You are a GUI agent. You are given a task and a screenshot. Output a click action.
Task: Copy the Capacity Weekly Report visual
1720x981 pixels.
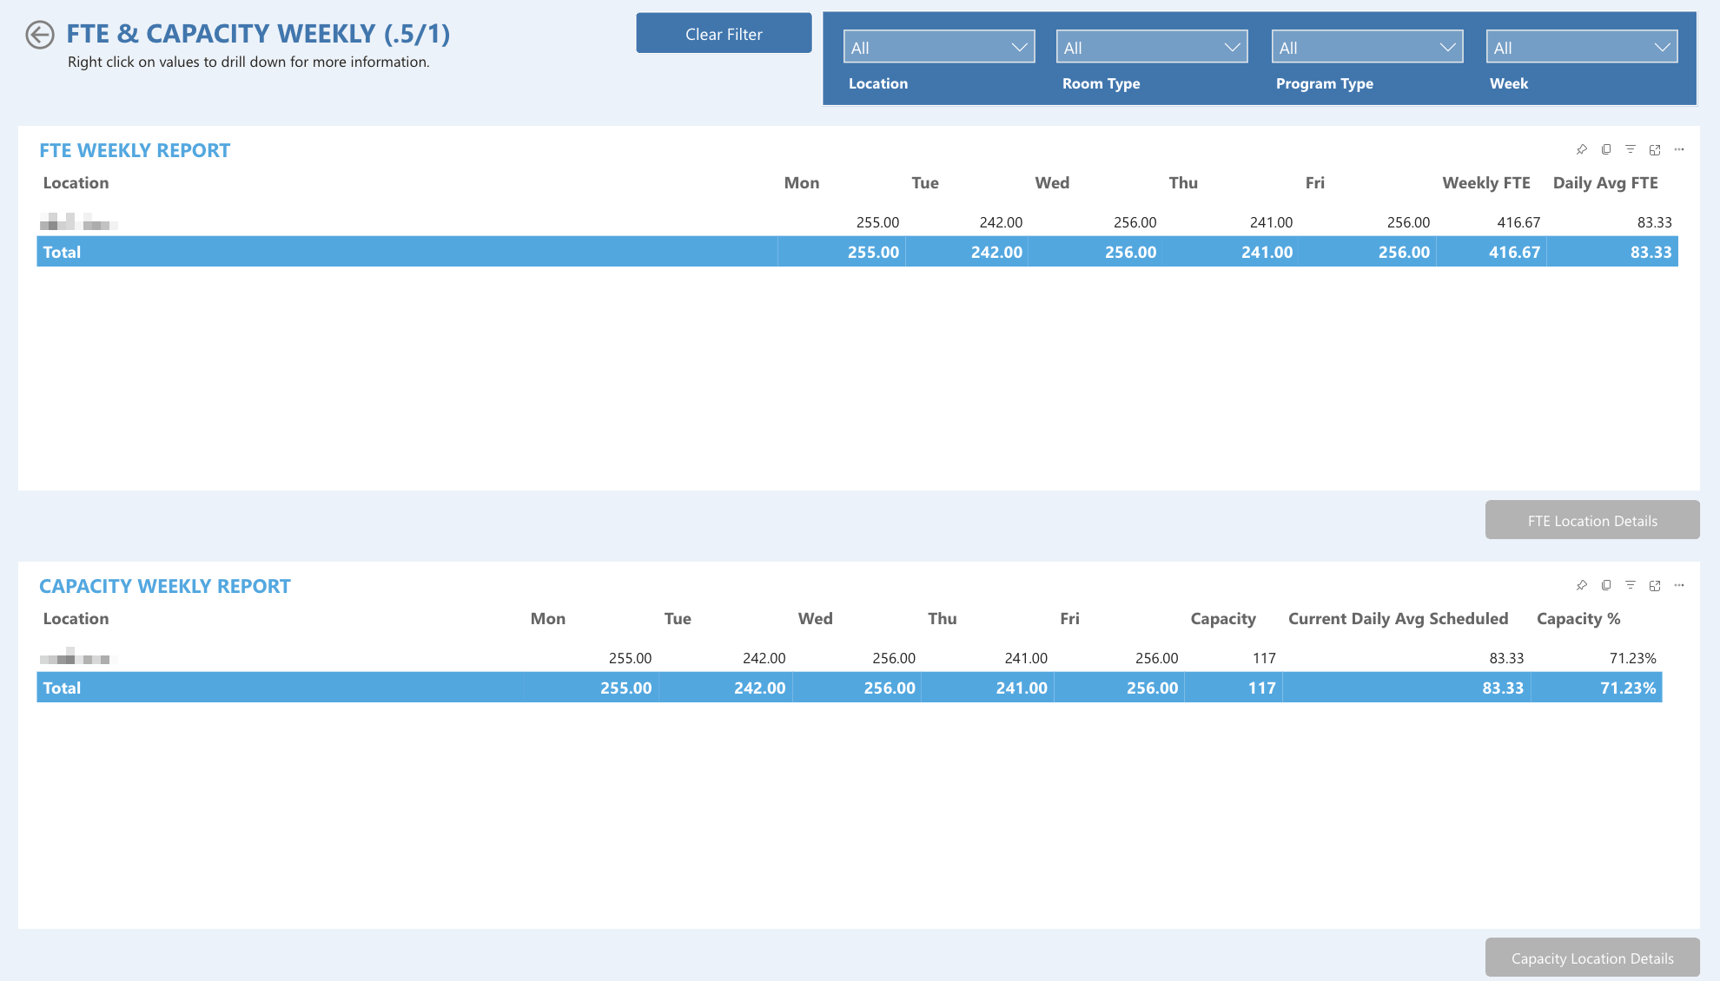pos(1606,585)
